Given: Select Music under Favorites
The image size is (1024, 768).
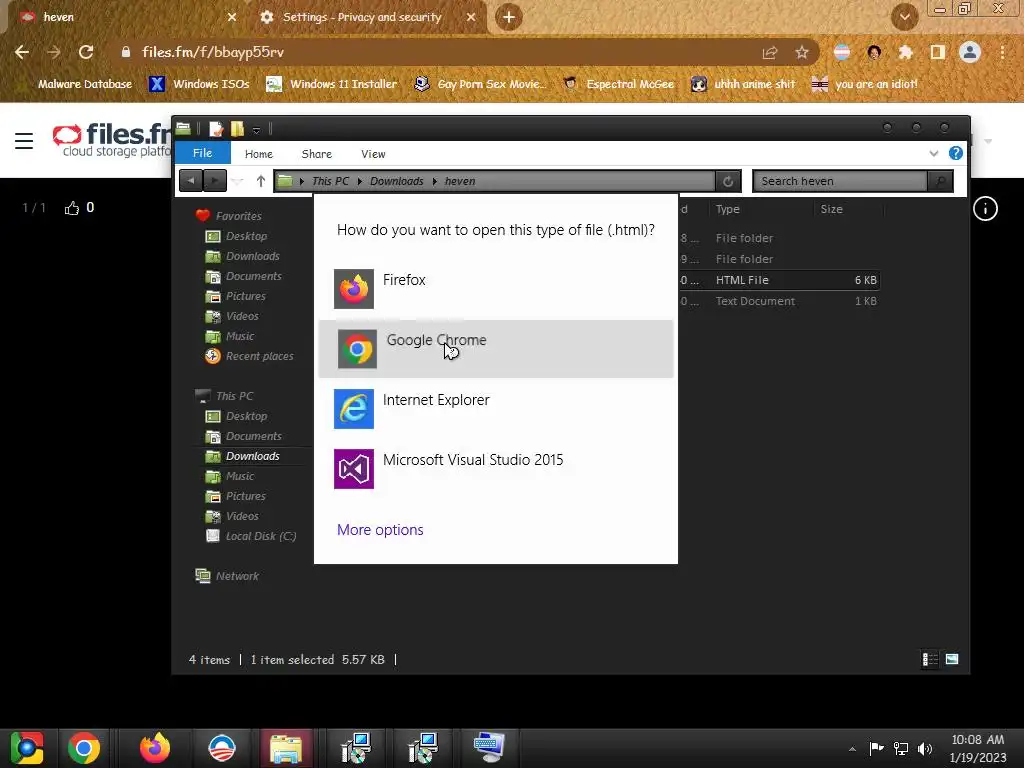Looking at the screenshot, I should (239, 336).
